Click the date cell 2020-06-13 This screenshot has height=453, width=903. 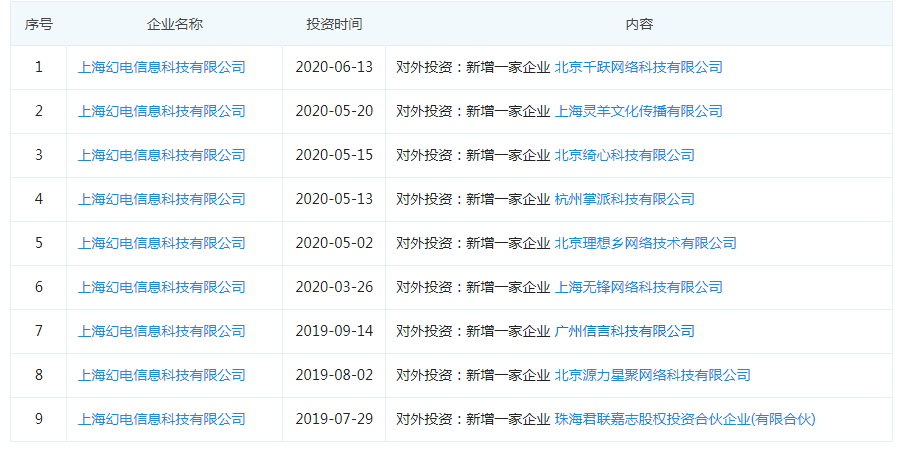point(334,67)
